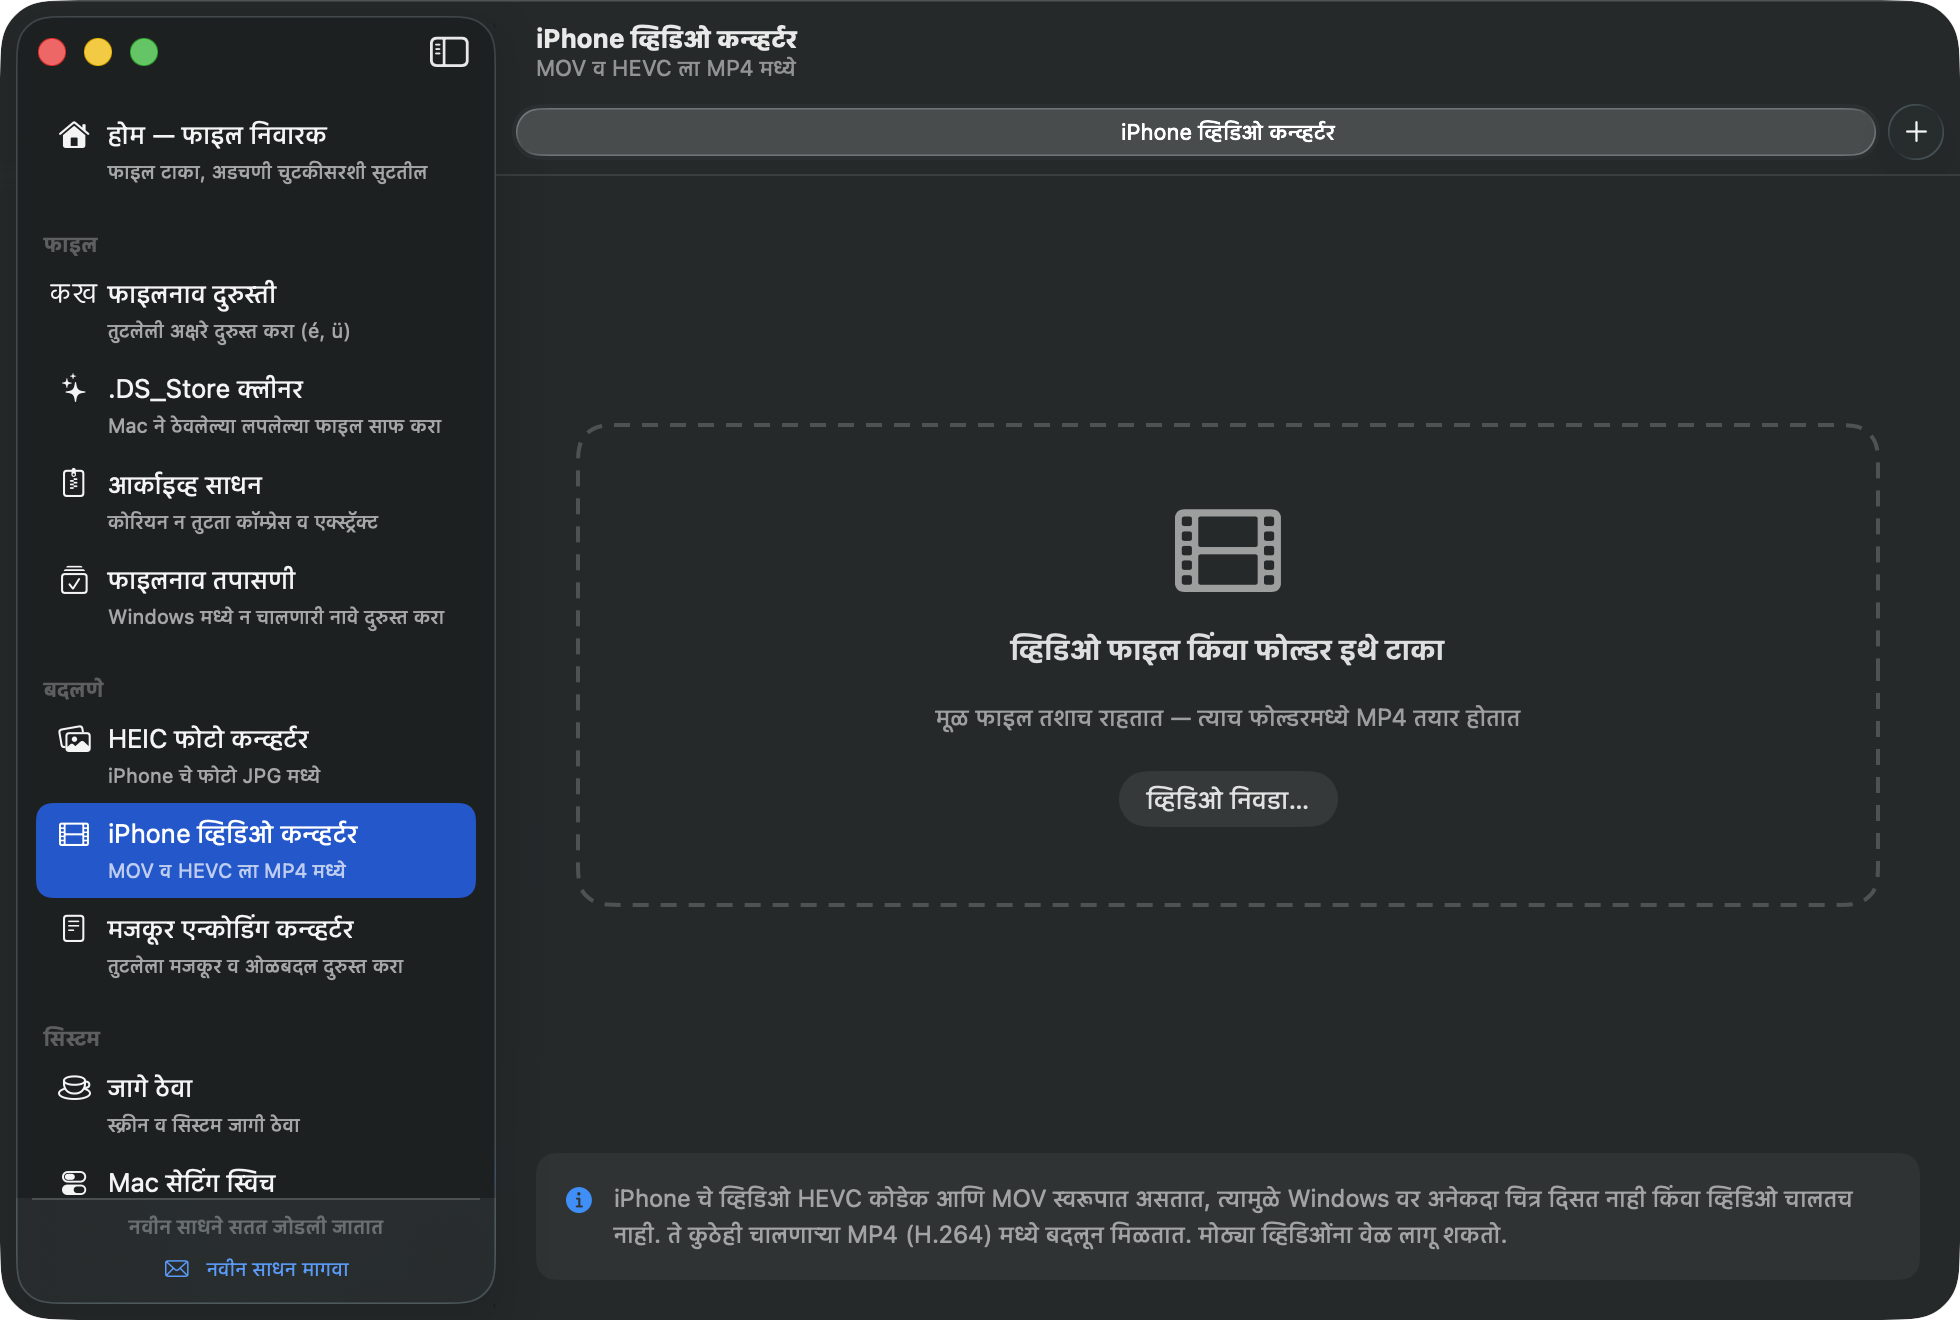
Task: Open होम — फाइल निवारक sidebar entry
Action: click(256, 152)
